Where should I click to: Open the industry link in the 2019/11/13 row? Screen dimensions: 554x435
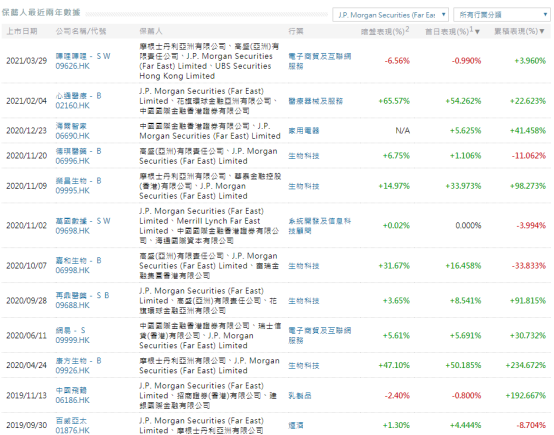click(x=300, y=395)
